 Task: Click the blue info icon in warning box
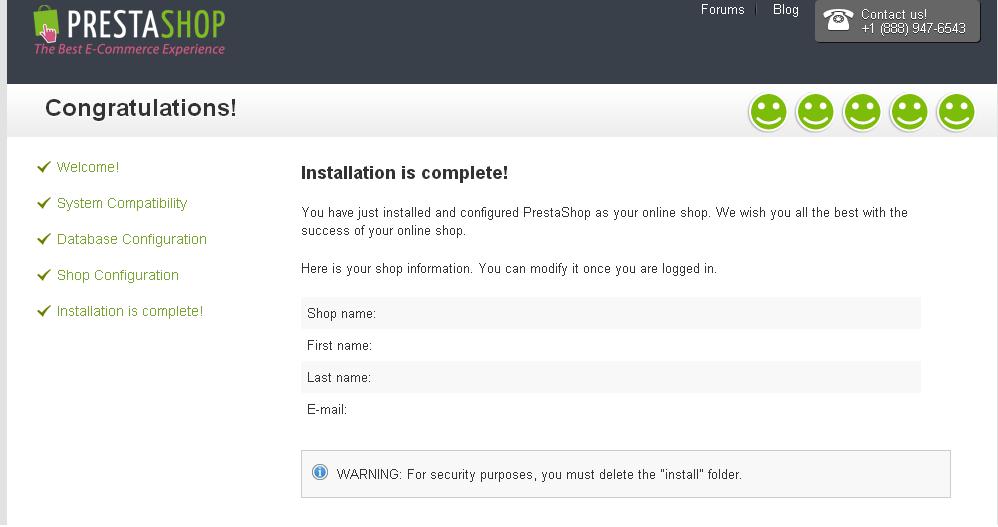coord(320,472)
